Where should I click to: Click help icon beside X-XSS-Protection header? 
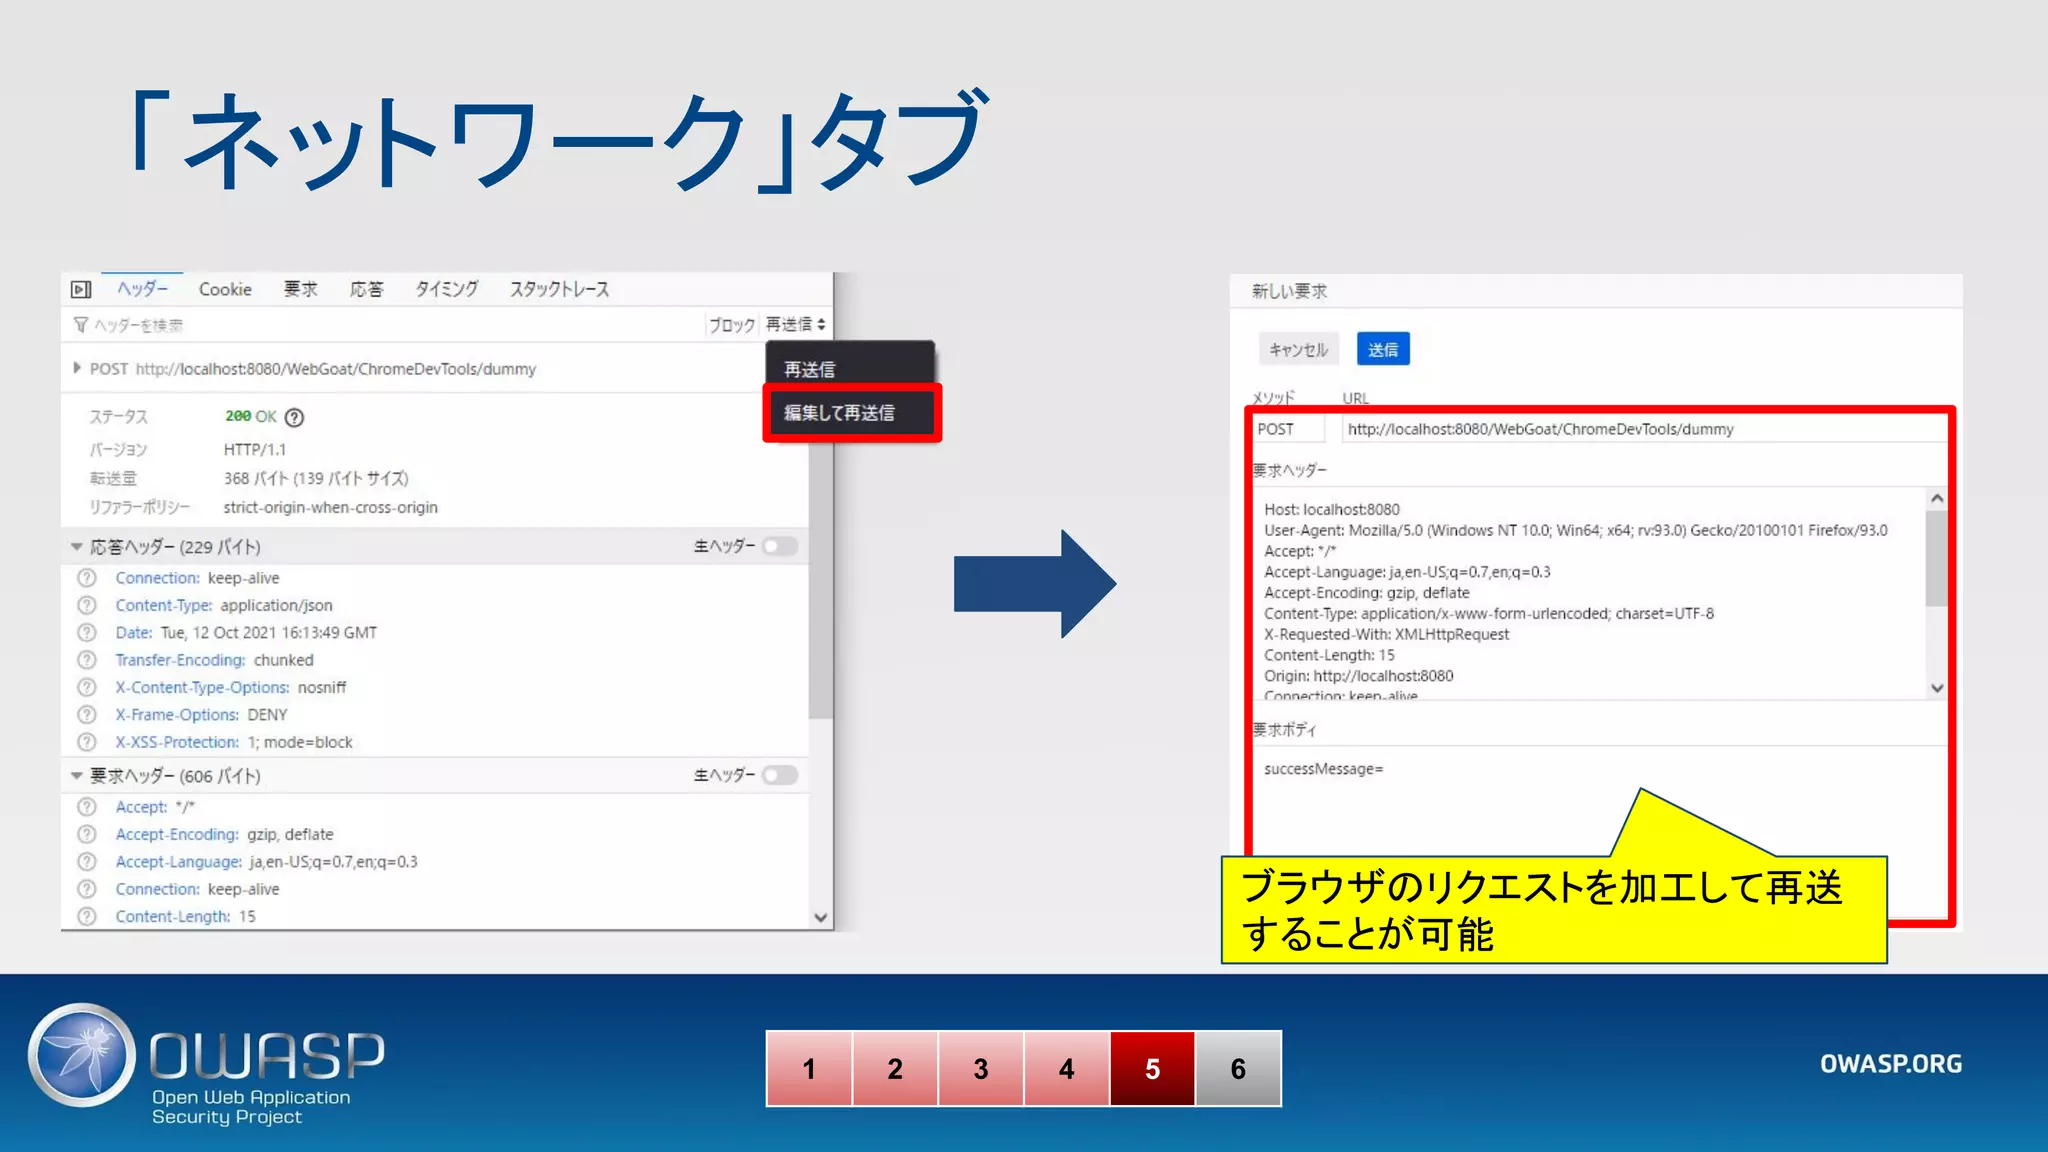pyautogui.click(x=87, y=742)
